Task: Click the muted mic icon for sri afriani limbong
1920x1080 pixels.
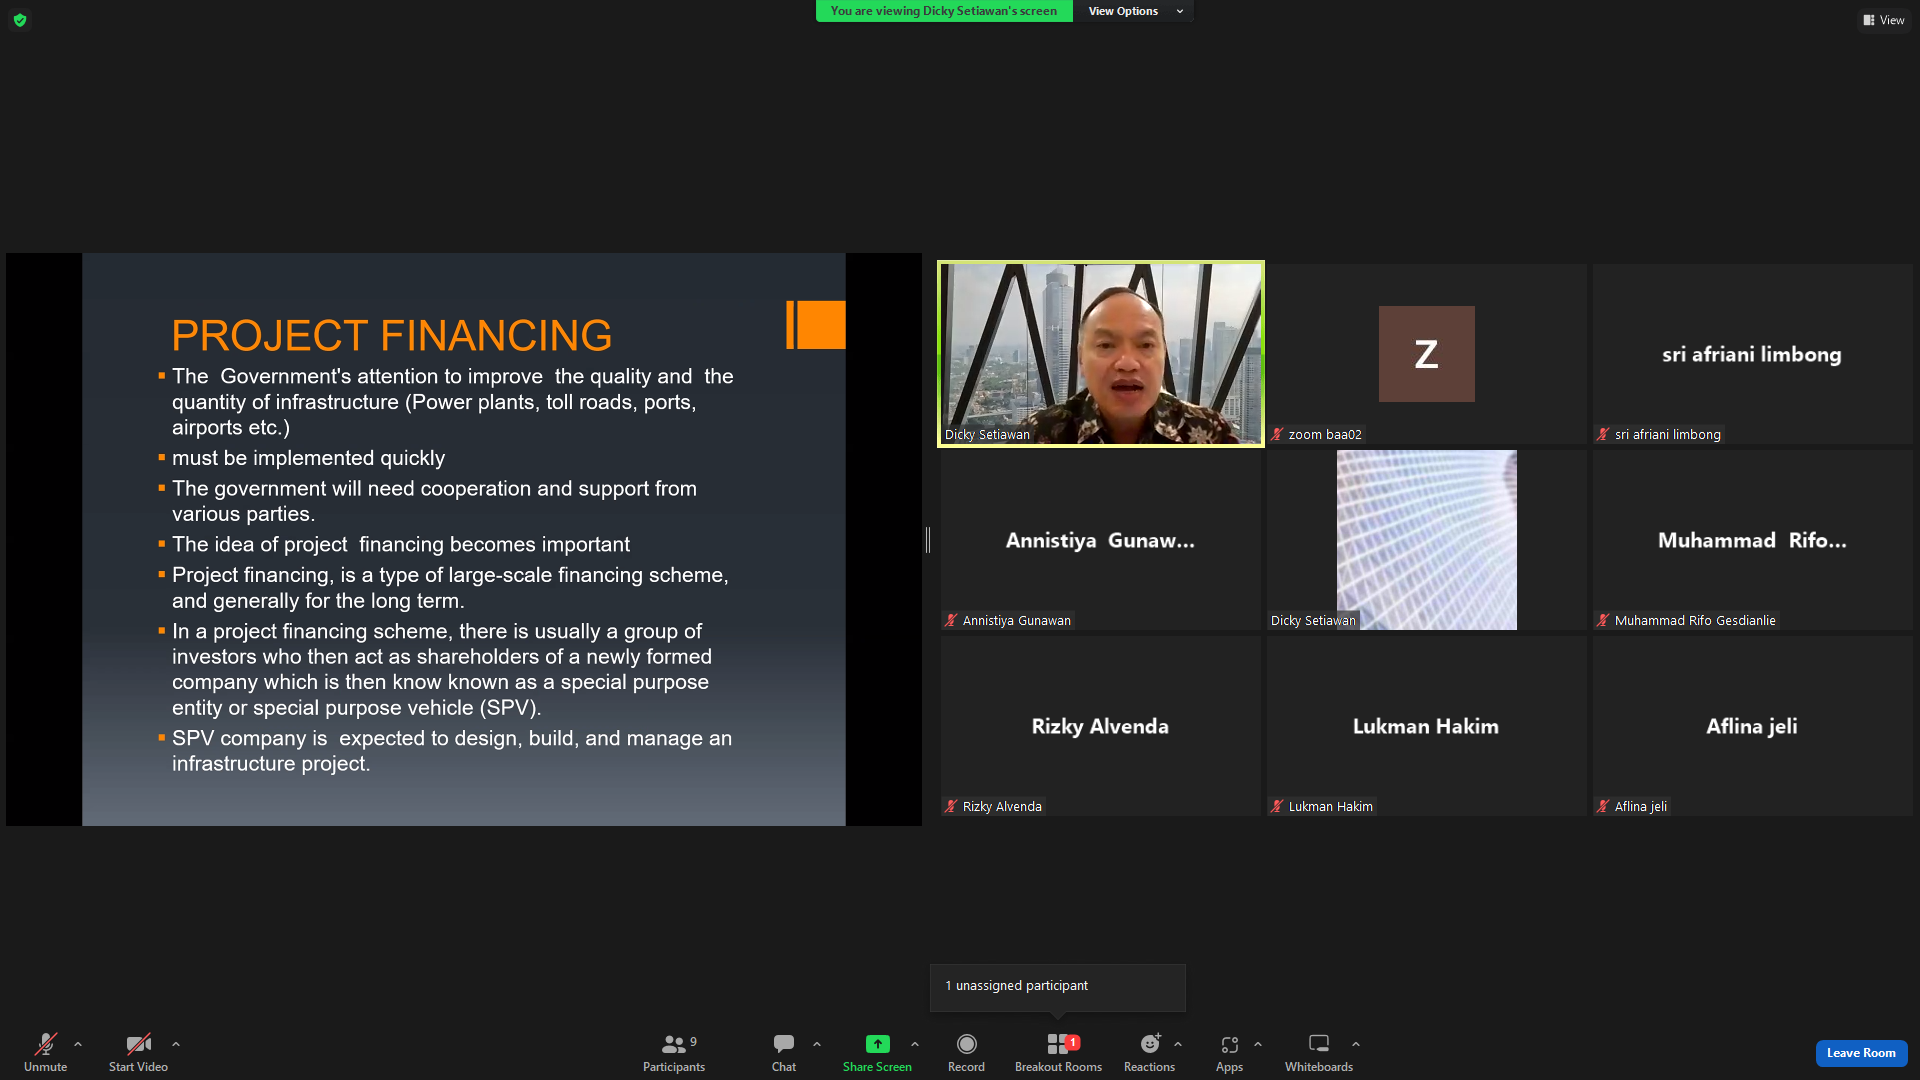Action: [x=1603, y=434]
